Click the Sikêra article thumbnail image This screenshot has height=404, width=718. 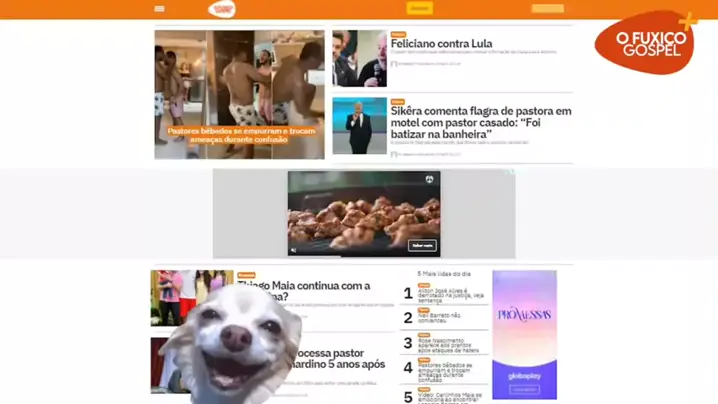[x=359, y=126]
